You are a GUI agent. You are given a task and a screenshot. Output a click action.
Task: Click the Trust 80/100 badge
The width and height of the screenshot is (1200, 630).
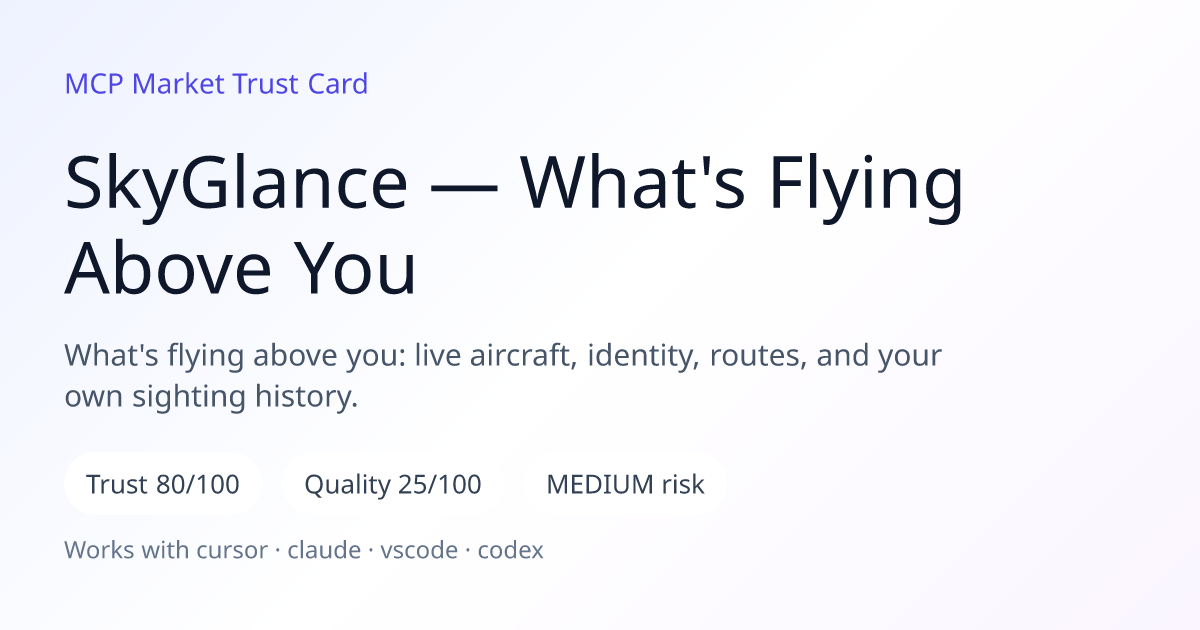coord(163,485)
